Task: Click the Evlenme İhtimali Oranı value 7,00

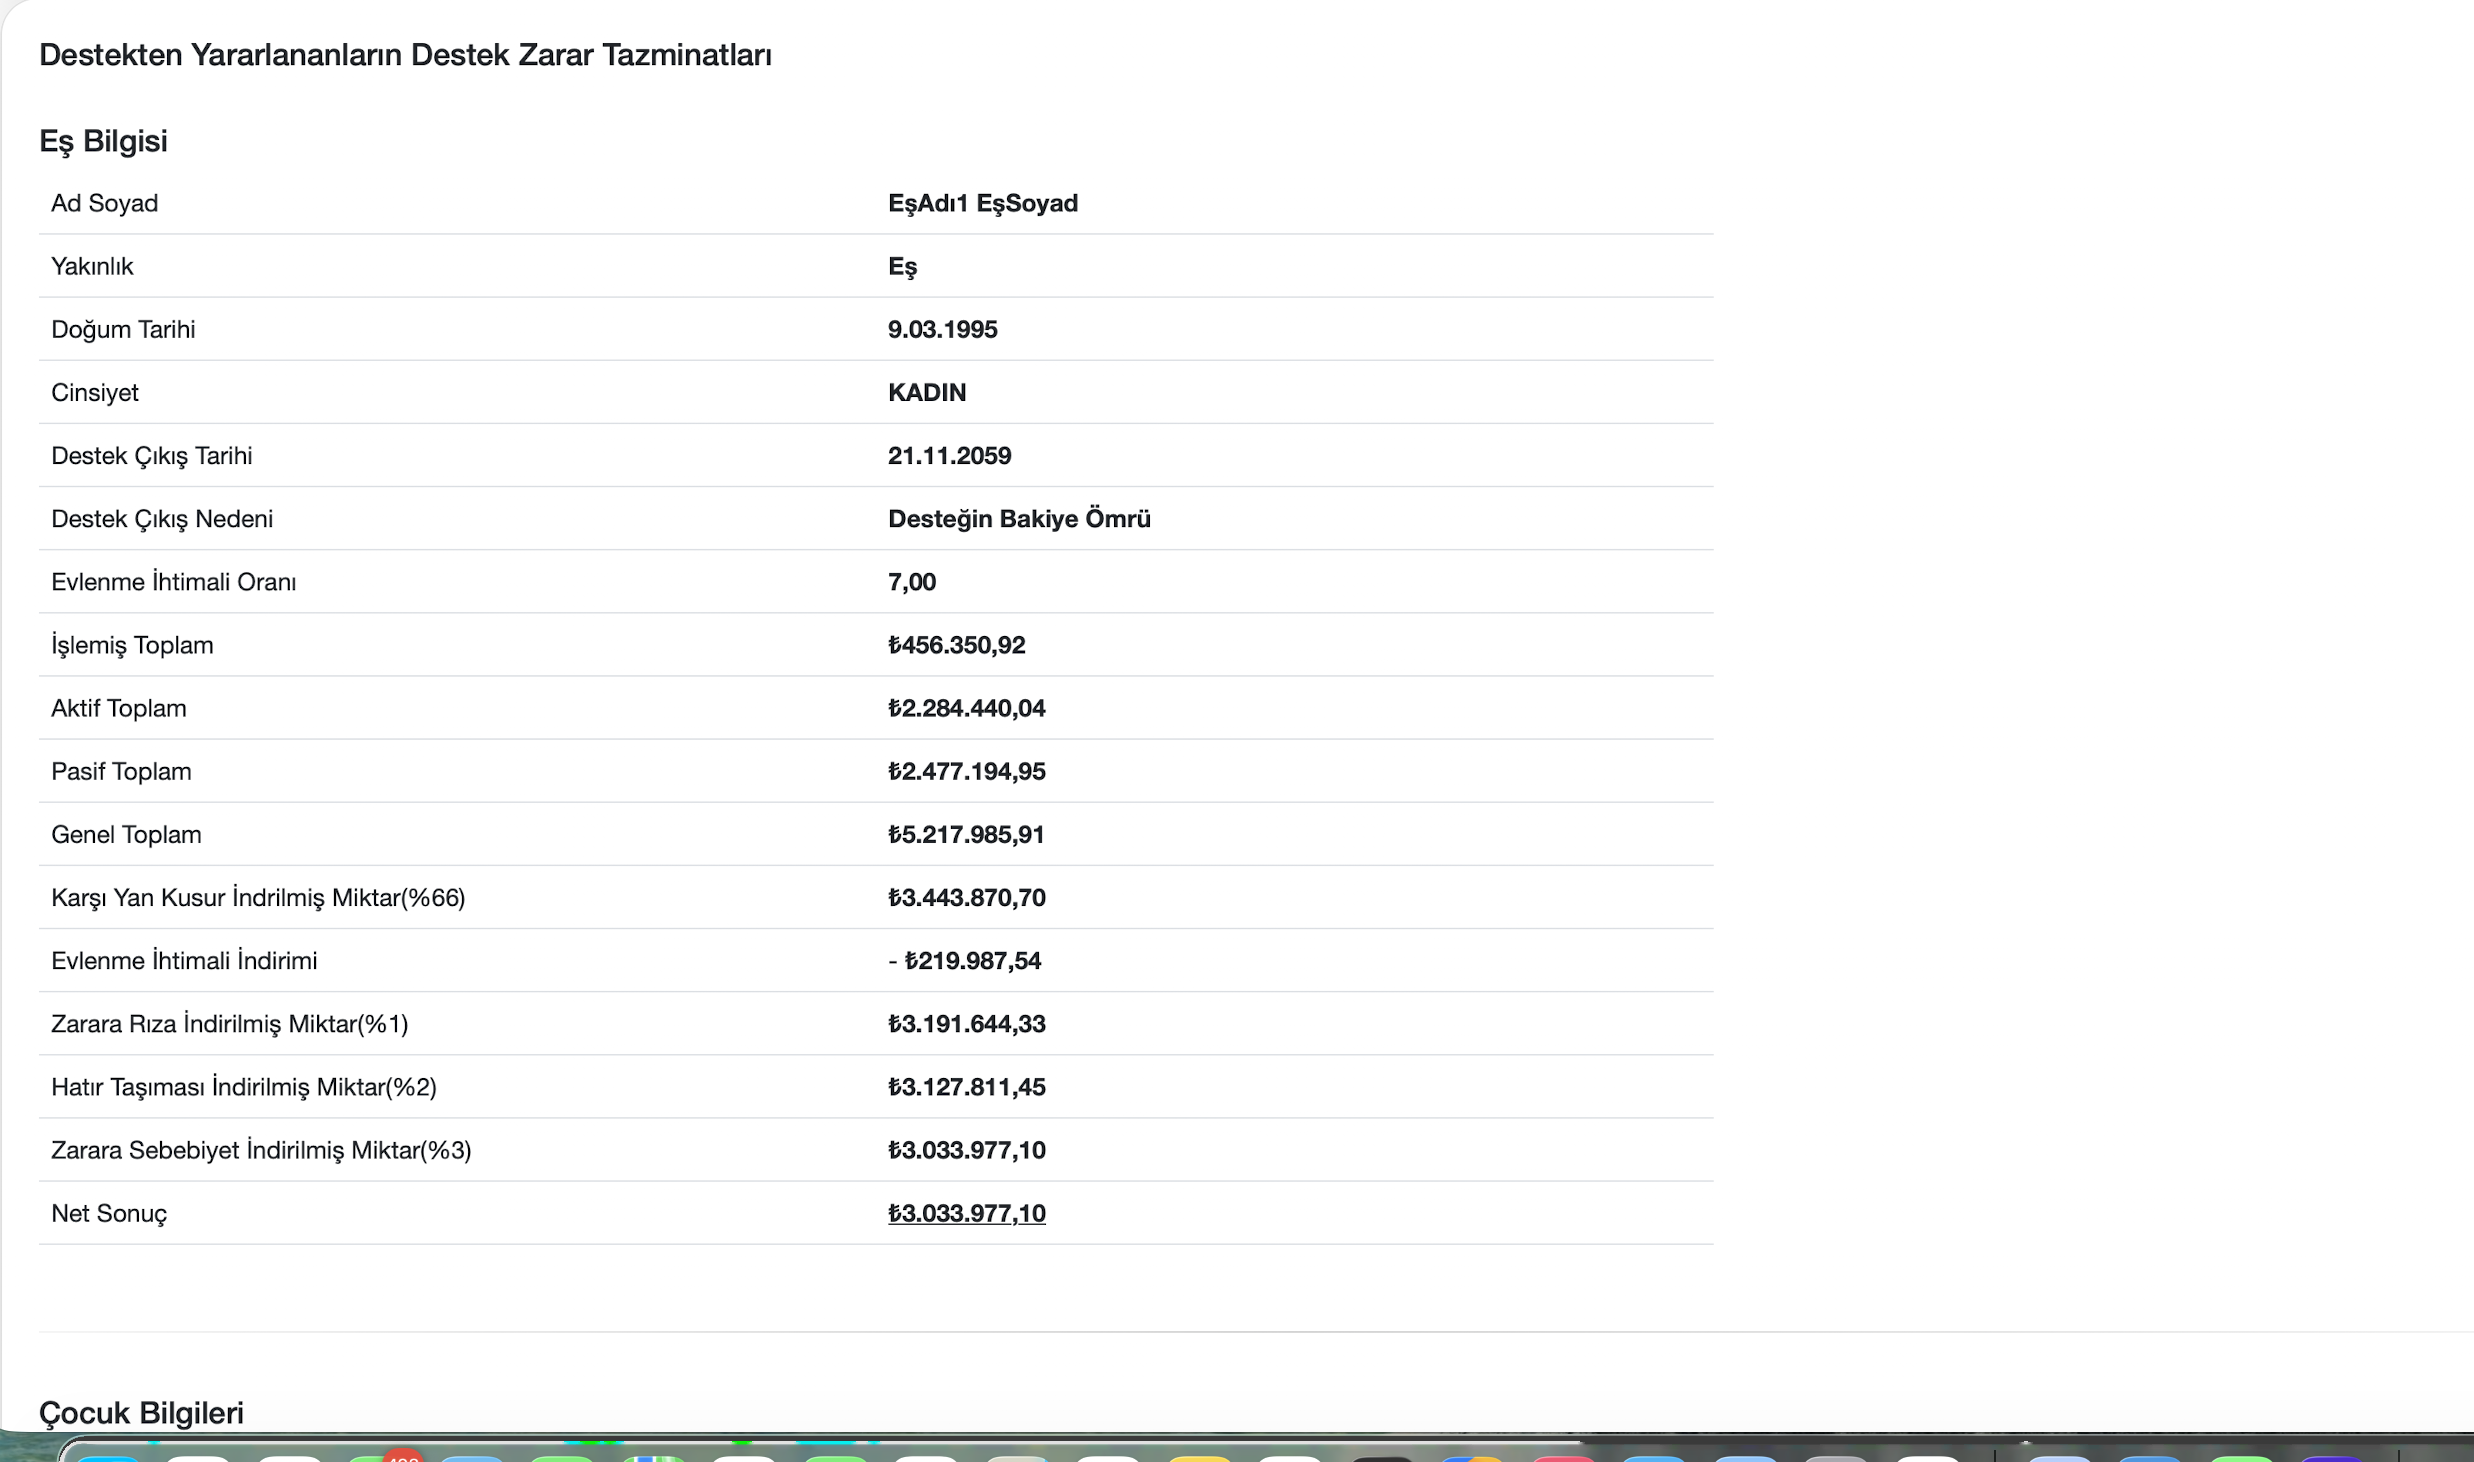Action: pyautogui.click(x=911, y=582)
